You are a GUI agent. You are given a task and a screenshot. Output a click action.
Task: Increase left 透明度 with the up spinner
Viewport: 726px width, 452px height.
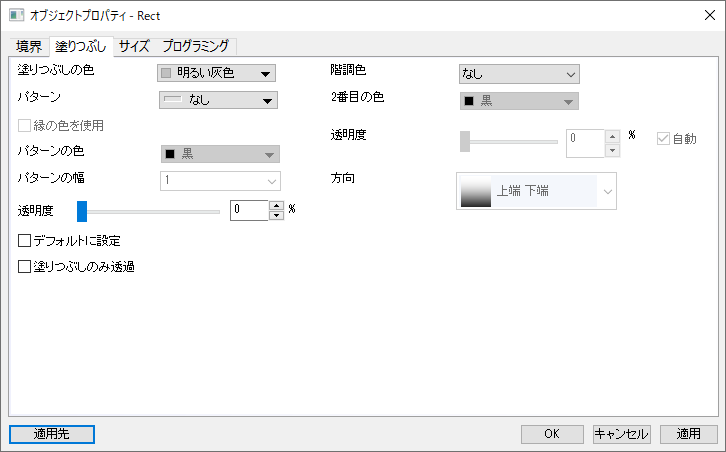pos(276,206)
